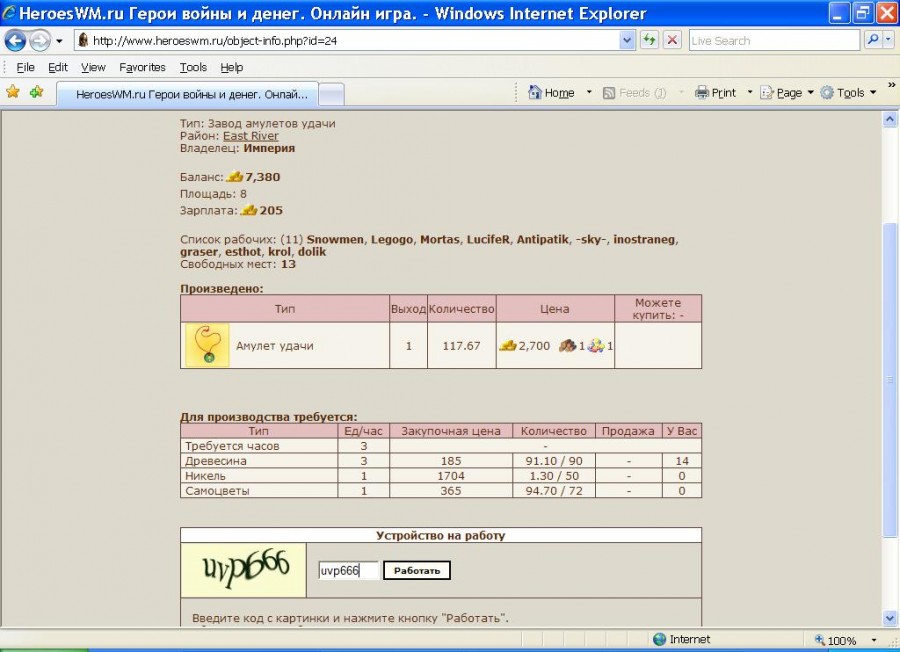Click the address bar URL field

347,41
